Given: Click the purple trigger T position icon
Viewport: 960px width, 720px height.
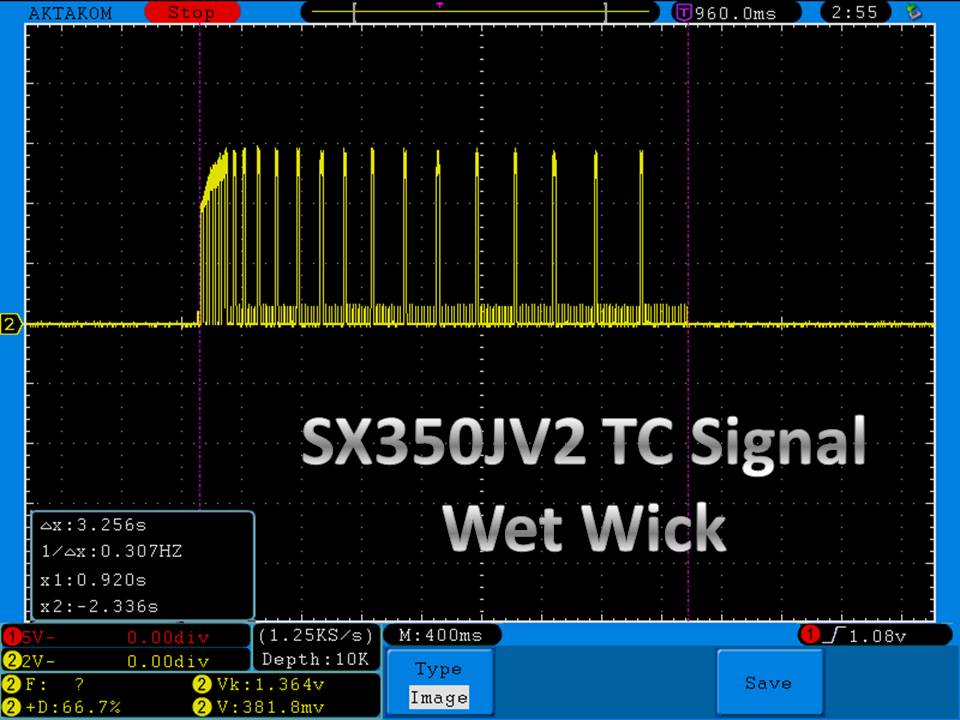Looking at the screenshot, I should (x=684, y=13).
